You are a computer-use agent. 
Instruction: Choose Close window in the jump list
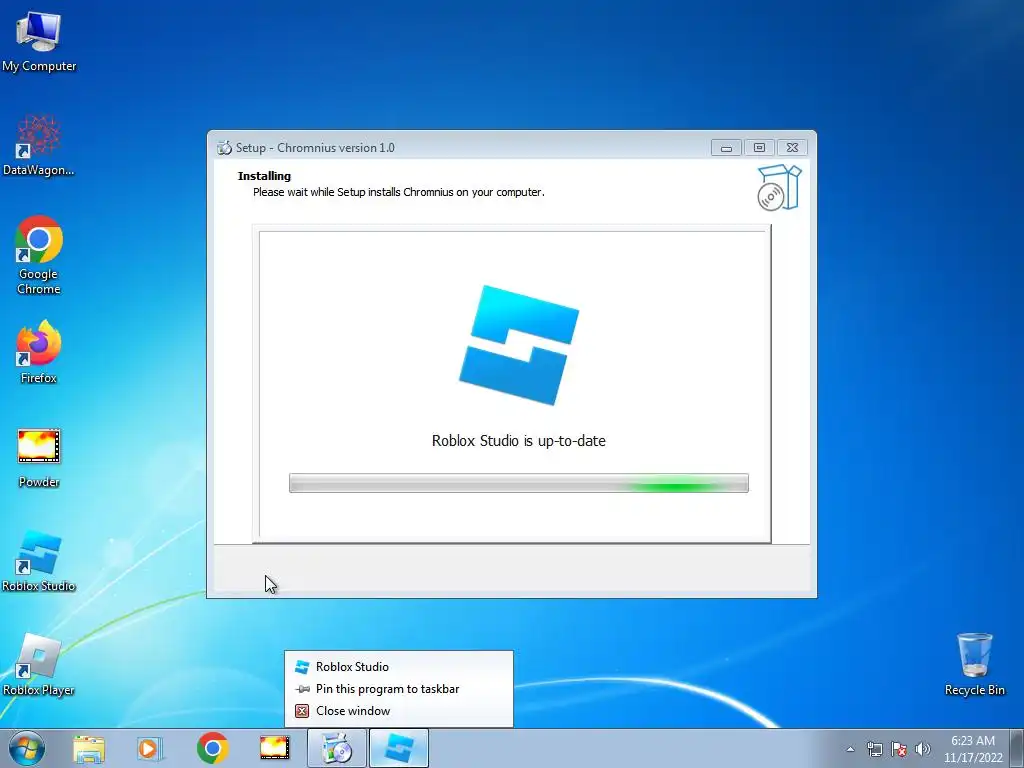[x=398, y=711]
